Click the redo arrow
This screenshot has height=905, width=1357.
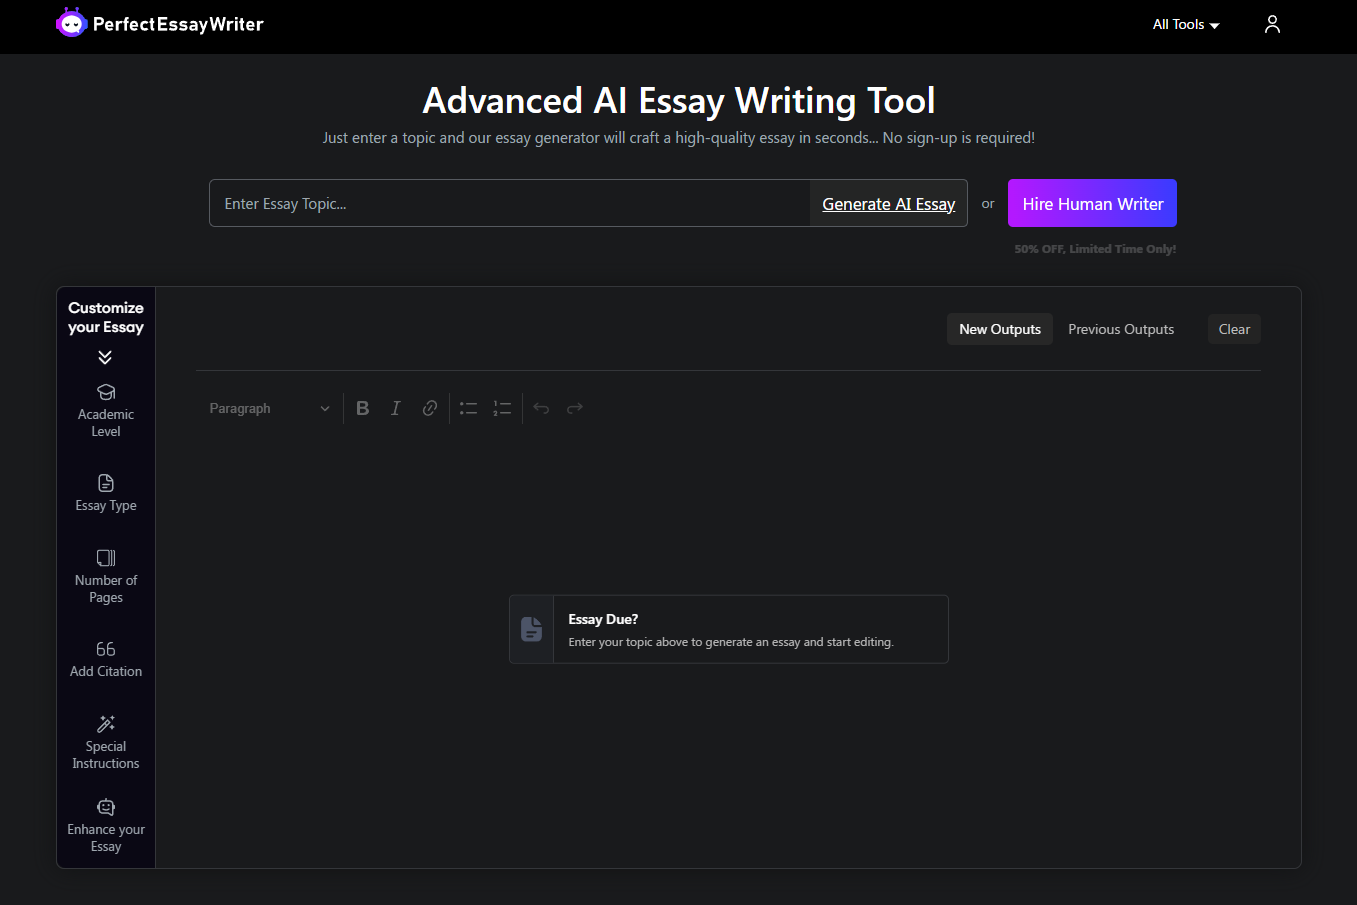575,408
